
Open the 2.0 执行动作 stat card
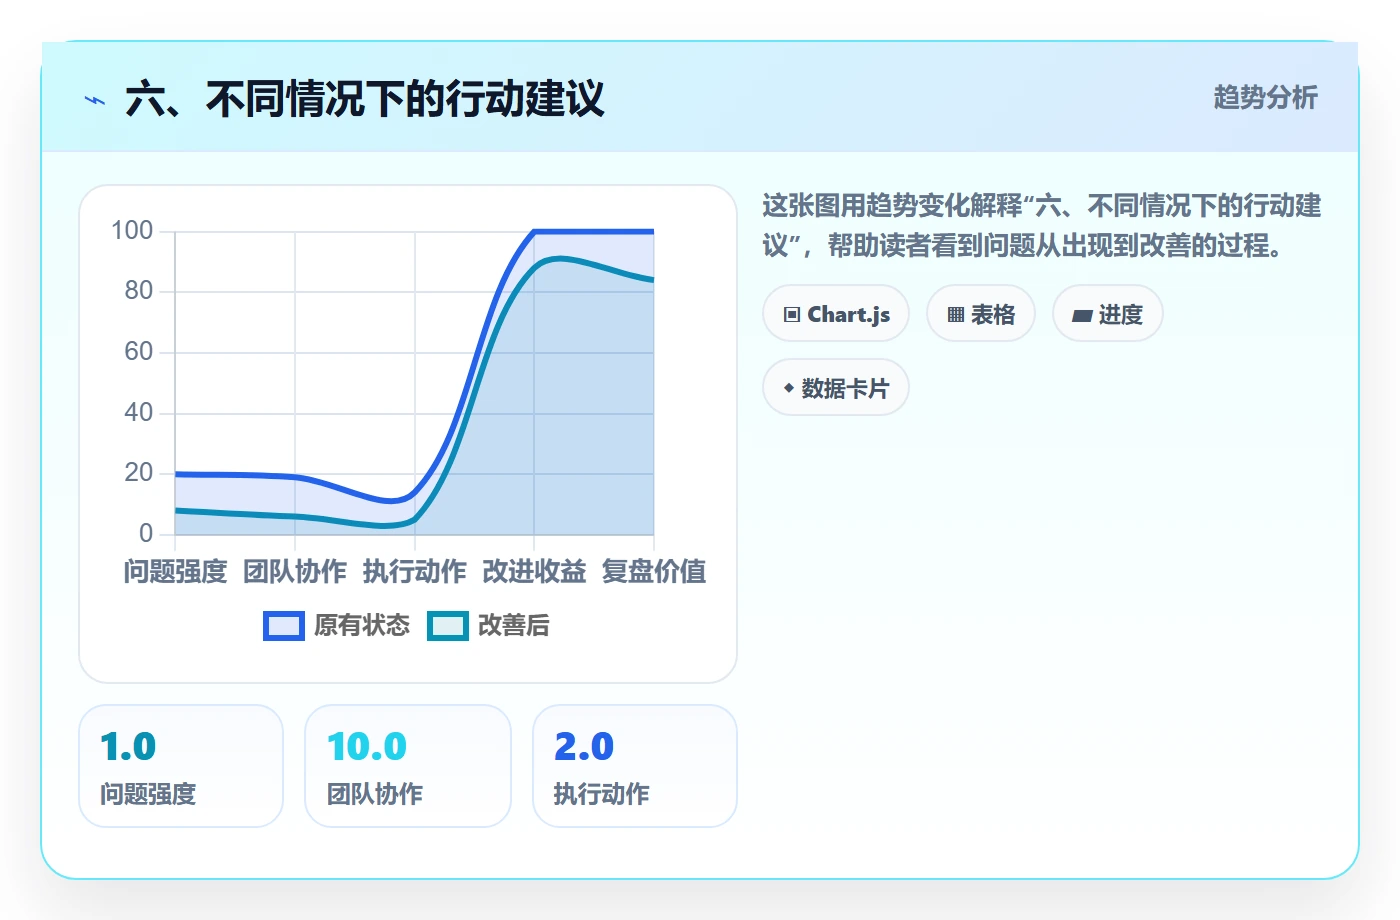(635, 766)
